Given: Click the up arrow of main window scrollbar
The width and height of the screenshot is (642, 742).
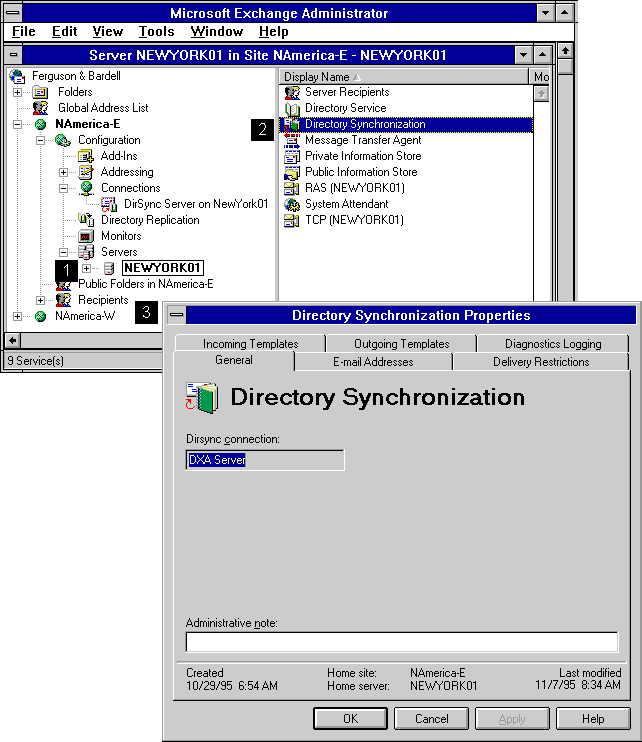Looking at the screenshot, I should [x=565, y=51].
